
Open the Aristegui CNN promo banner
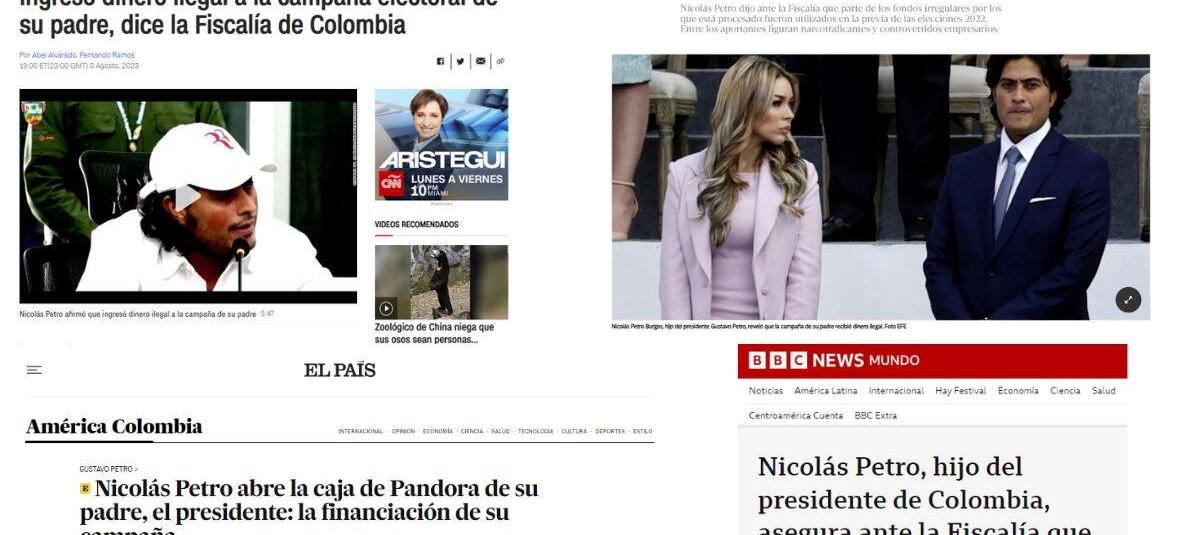441,145
